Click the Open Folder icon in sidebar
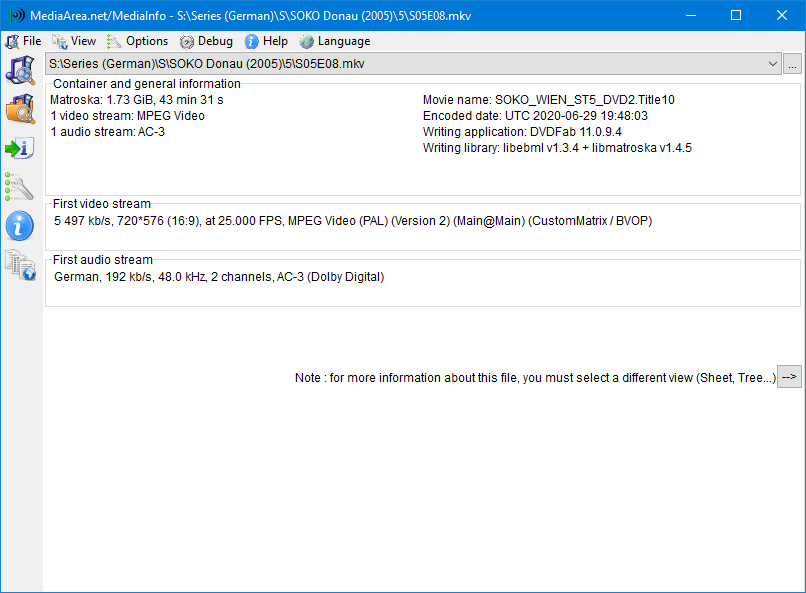 21,109
